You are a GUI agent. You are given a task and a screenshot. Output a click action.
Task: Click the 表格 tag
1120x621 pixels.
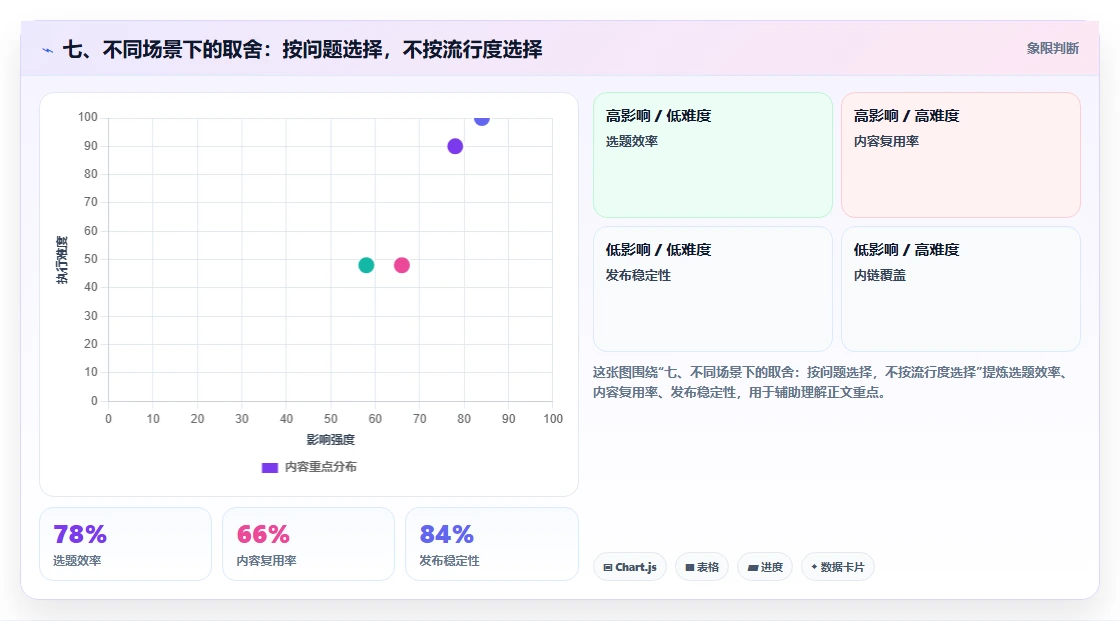[x=702, y=567]
